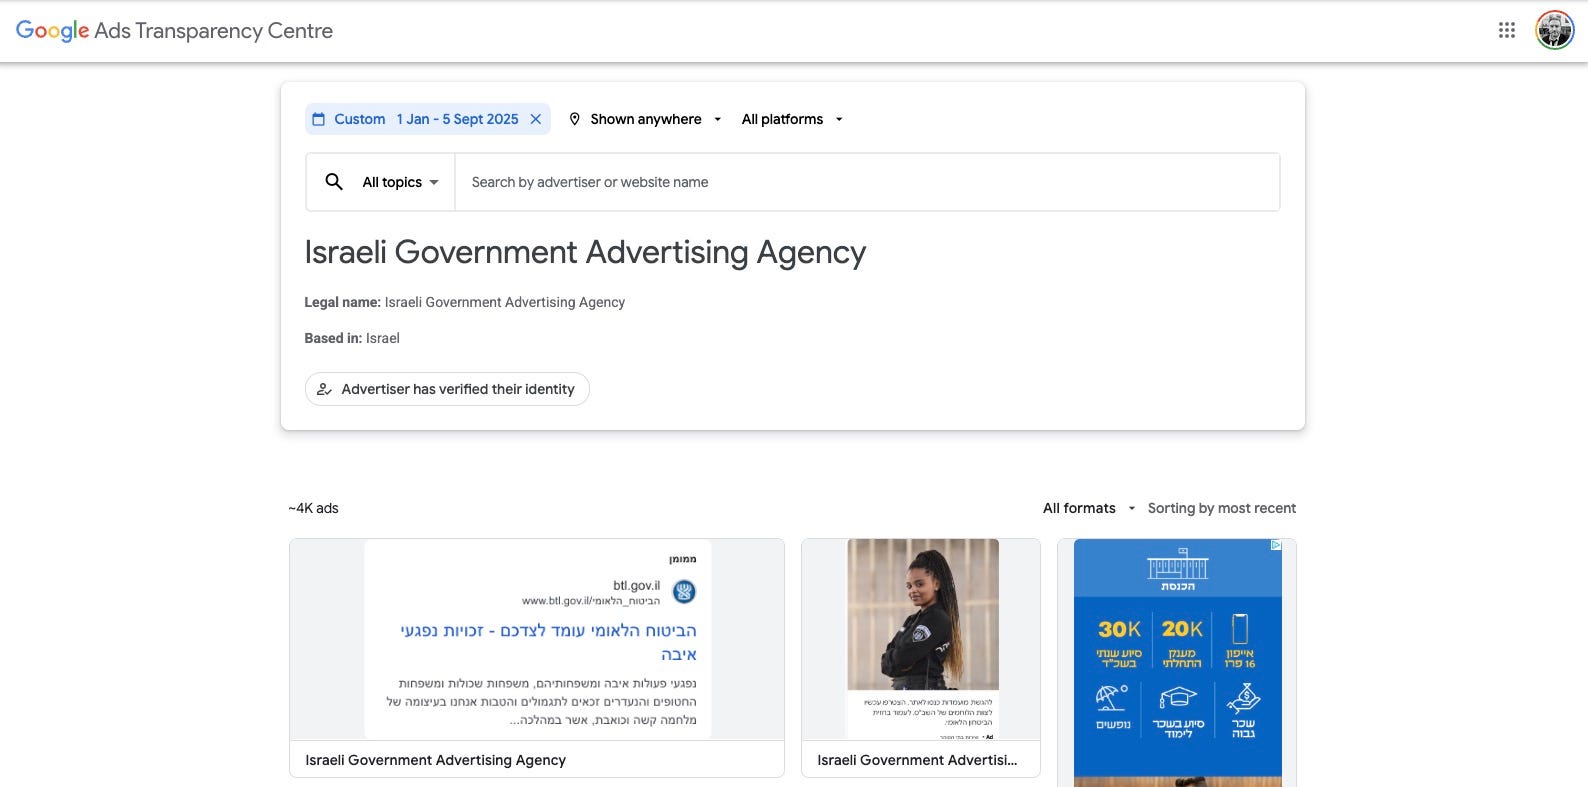The height and width of the screenshot is (787, 1588).
Task: Click the phone icon in the blue ad
Action: tap(1240, 629)
